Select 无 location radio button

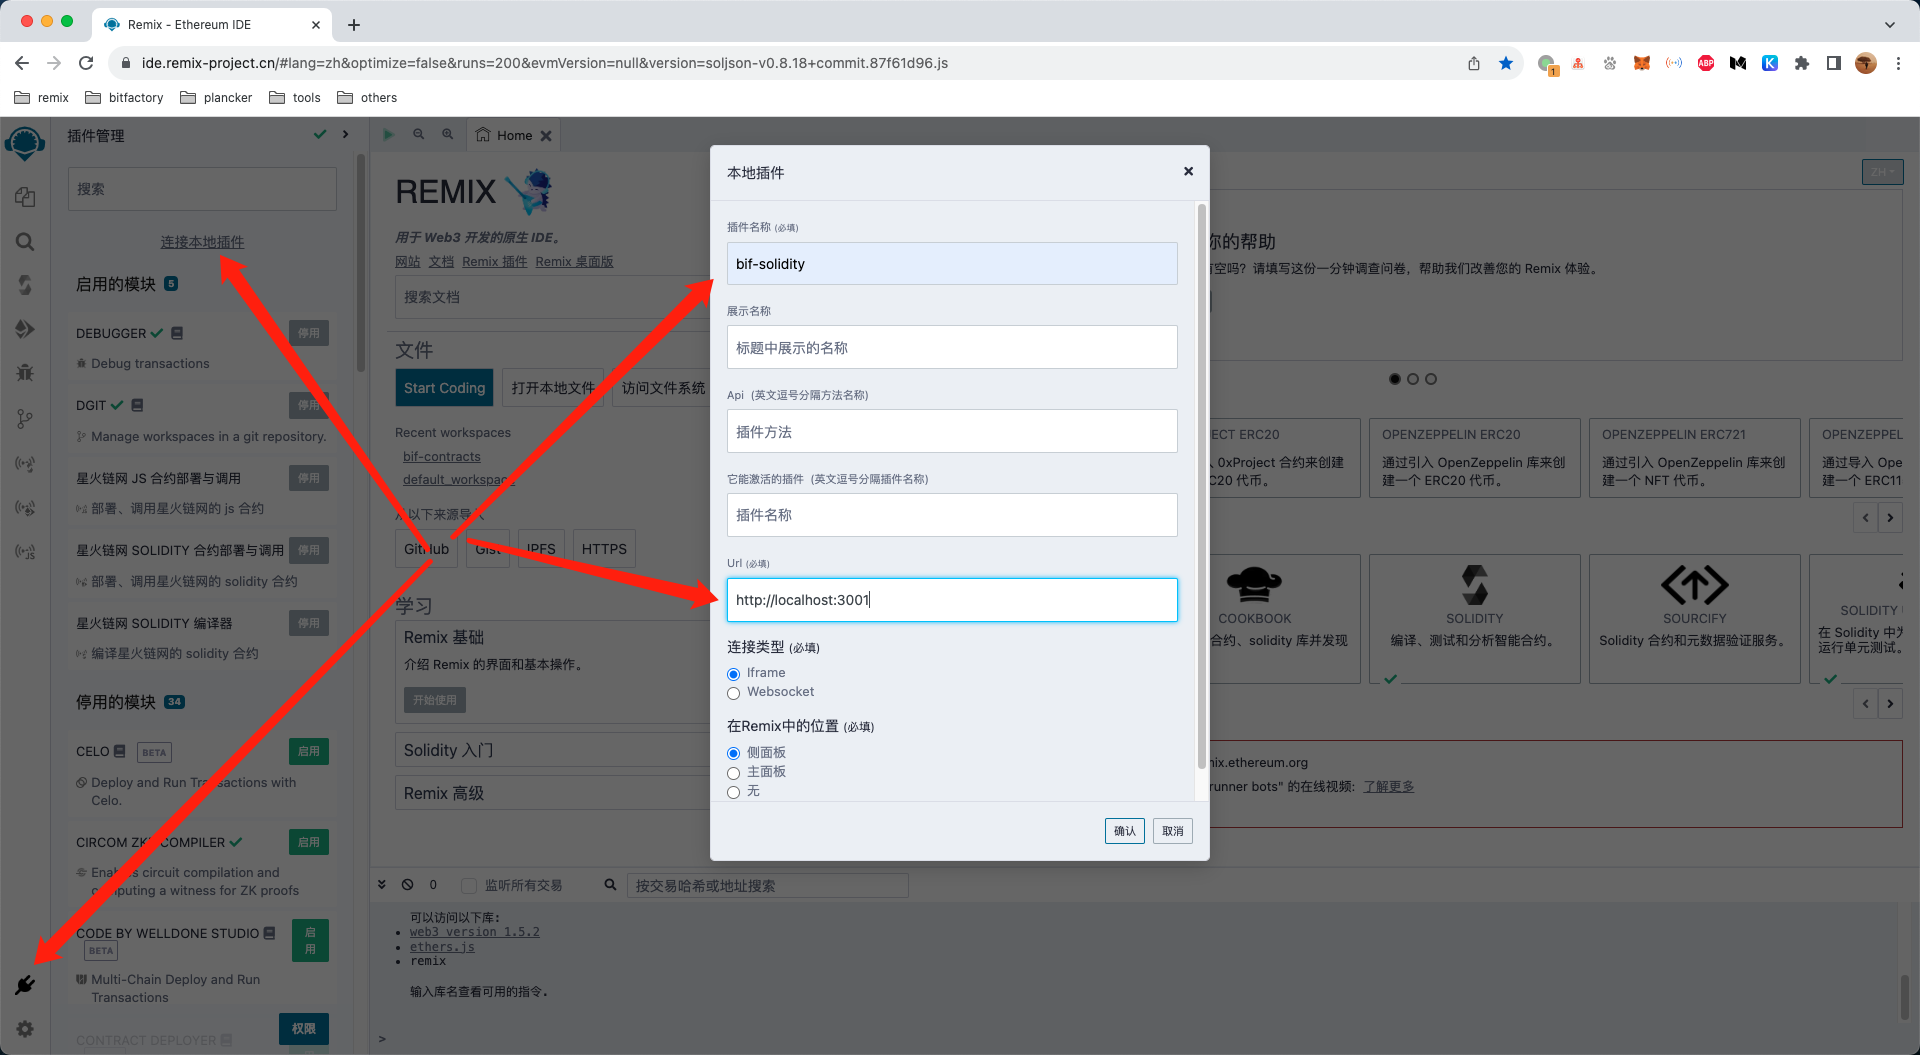coord(733,792)
